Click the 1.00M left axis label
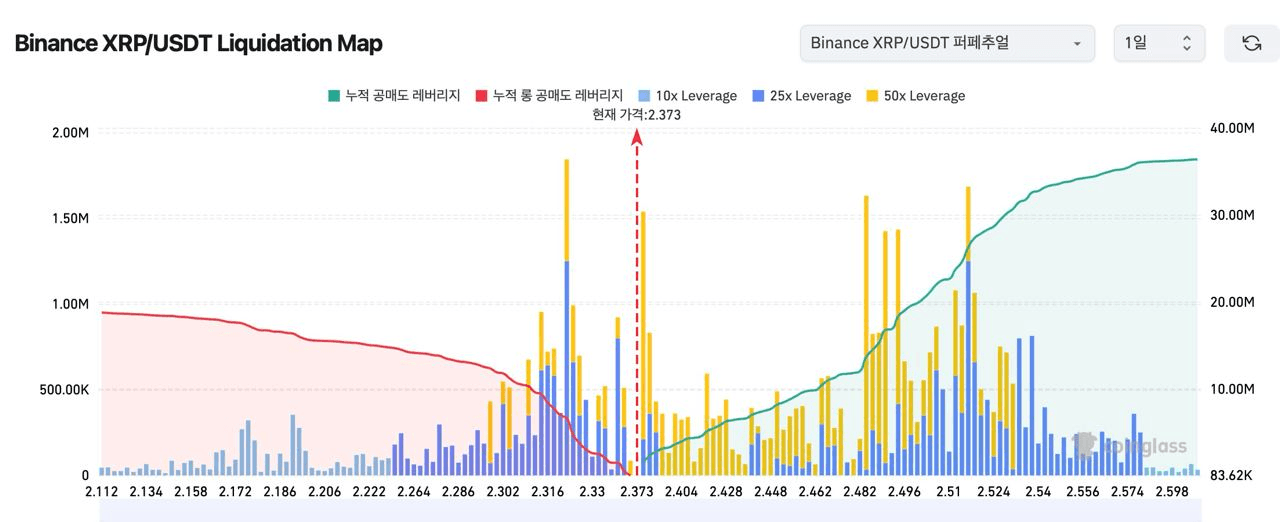Viewport: 1280px width, 522px height. tap(69, 304)
